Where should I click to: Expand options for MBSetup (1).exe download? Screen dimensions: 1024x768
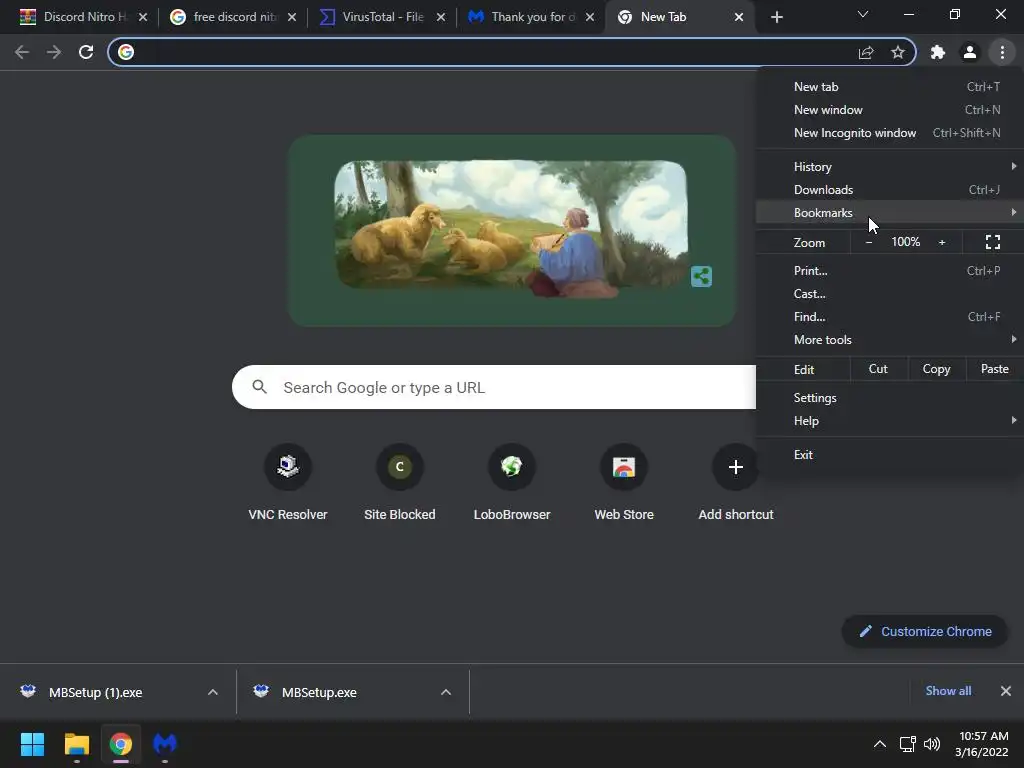[213, 692]
